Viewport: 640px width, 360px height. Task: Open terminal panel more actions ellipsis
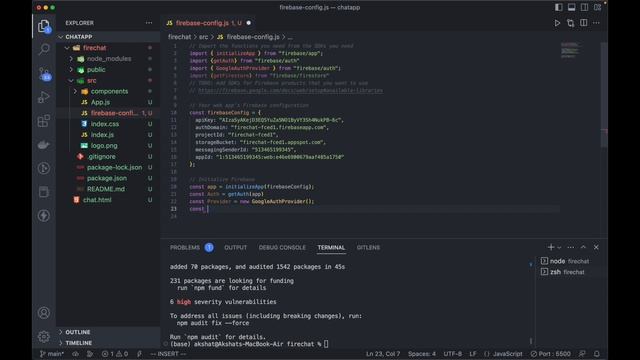(x=571, y=247)
